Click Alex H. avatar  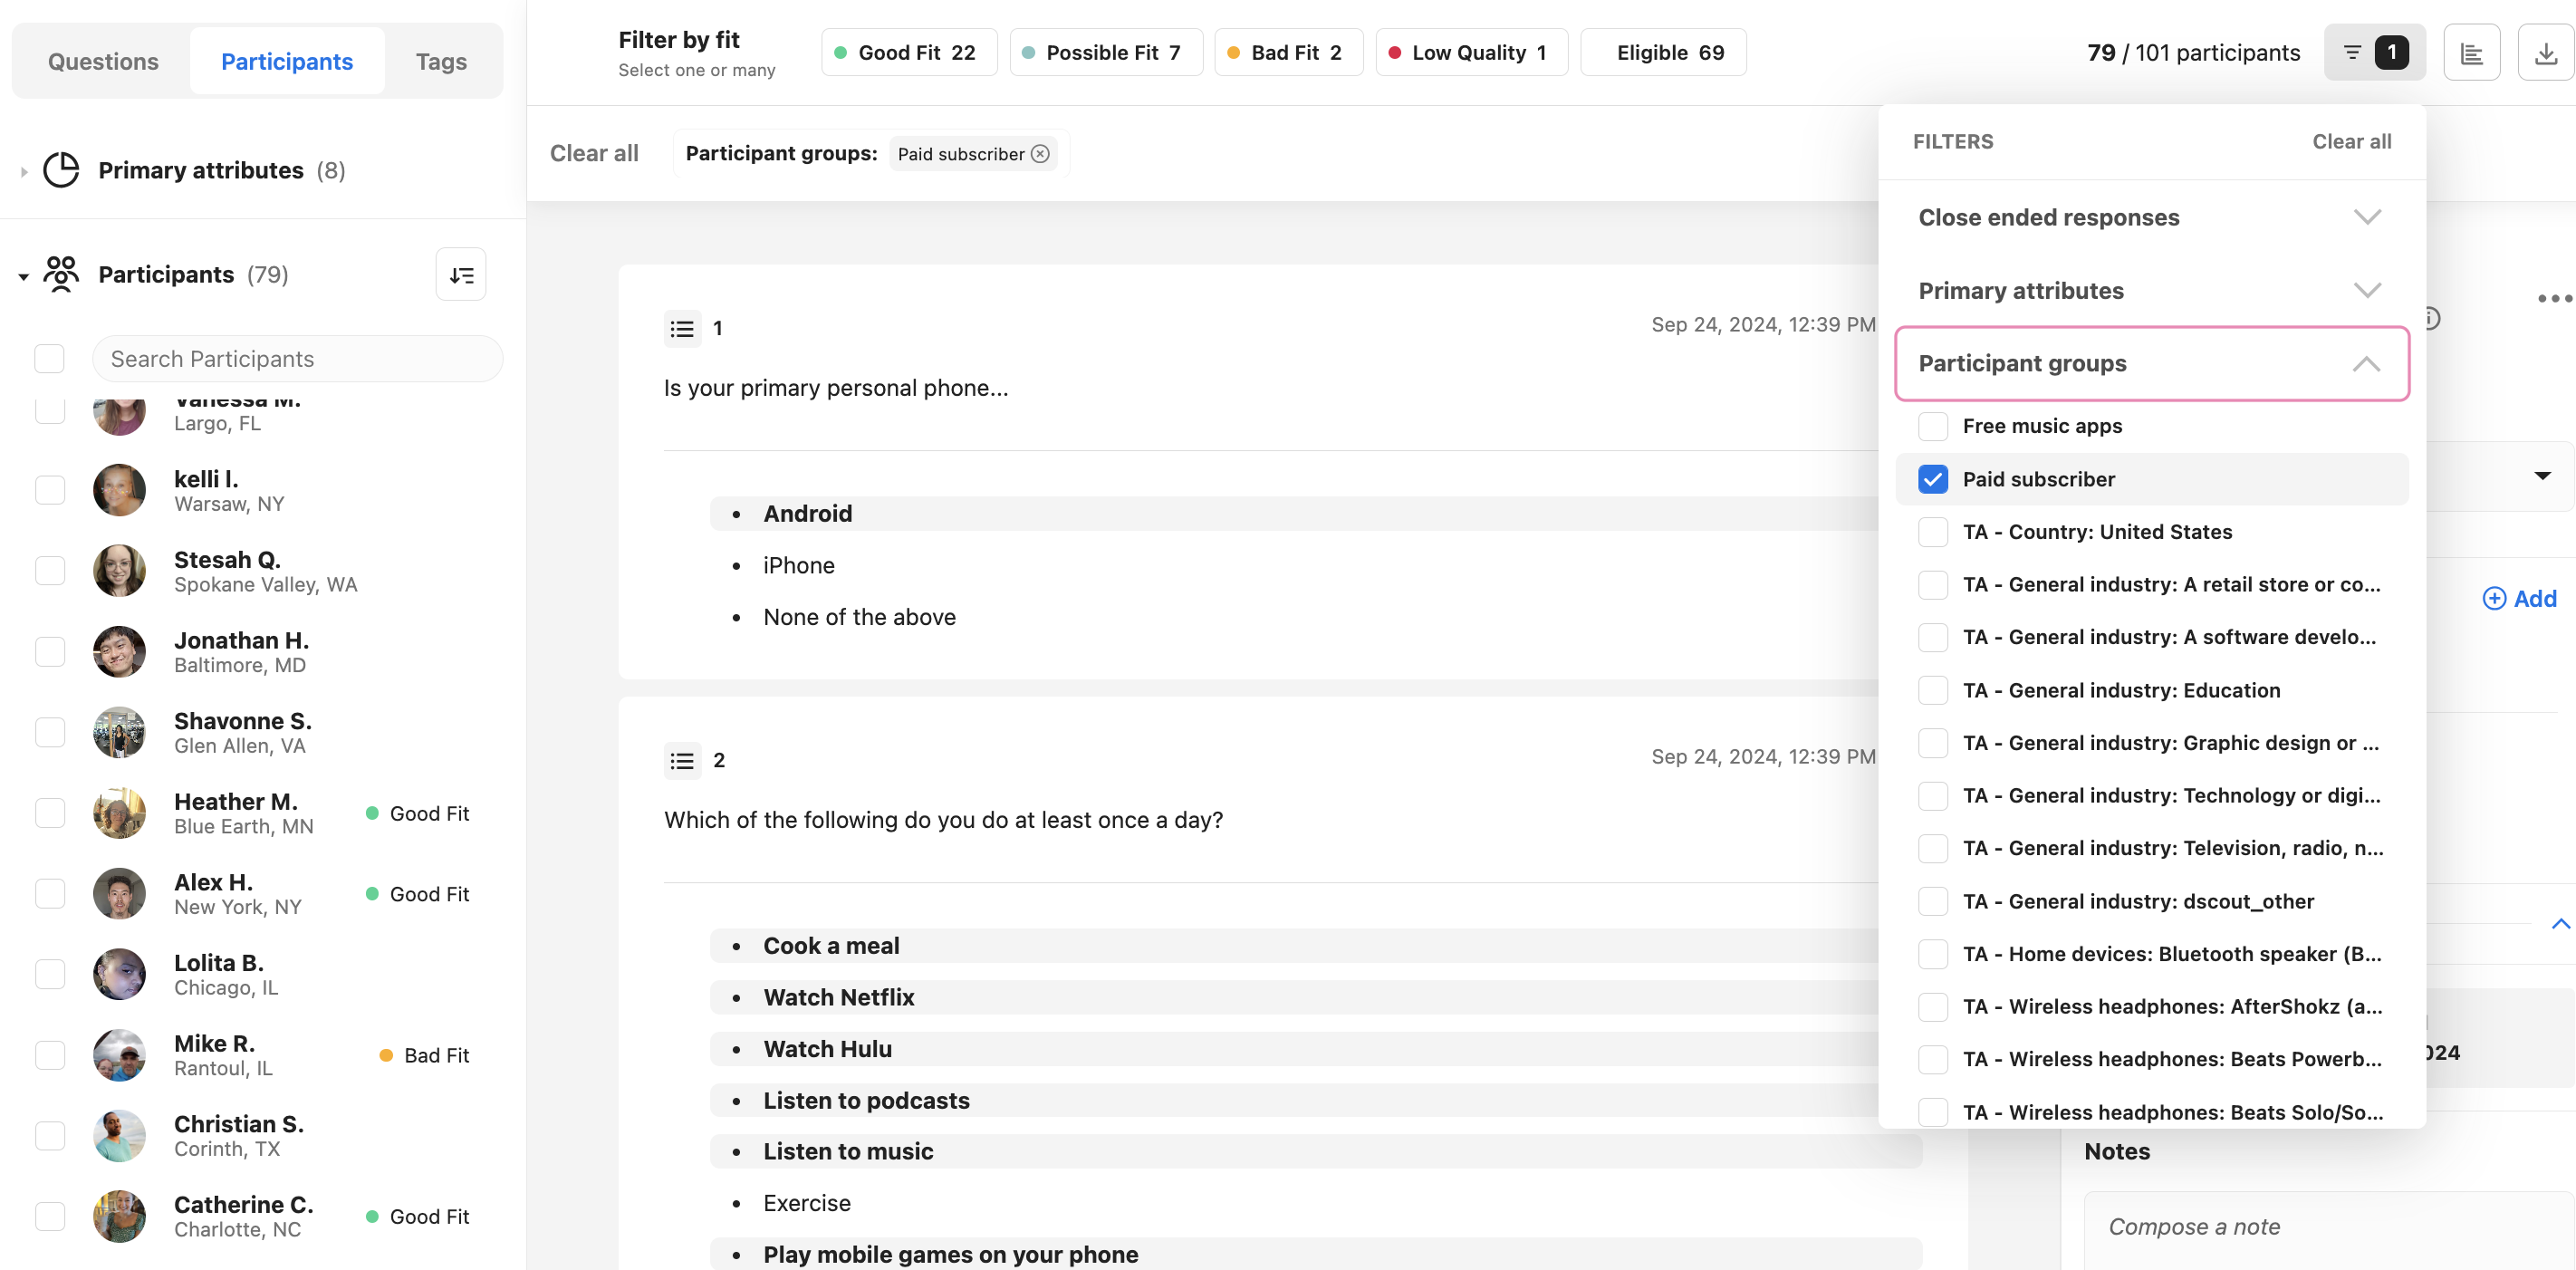[x=119, y=893]
